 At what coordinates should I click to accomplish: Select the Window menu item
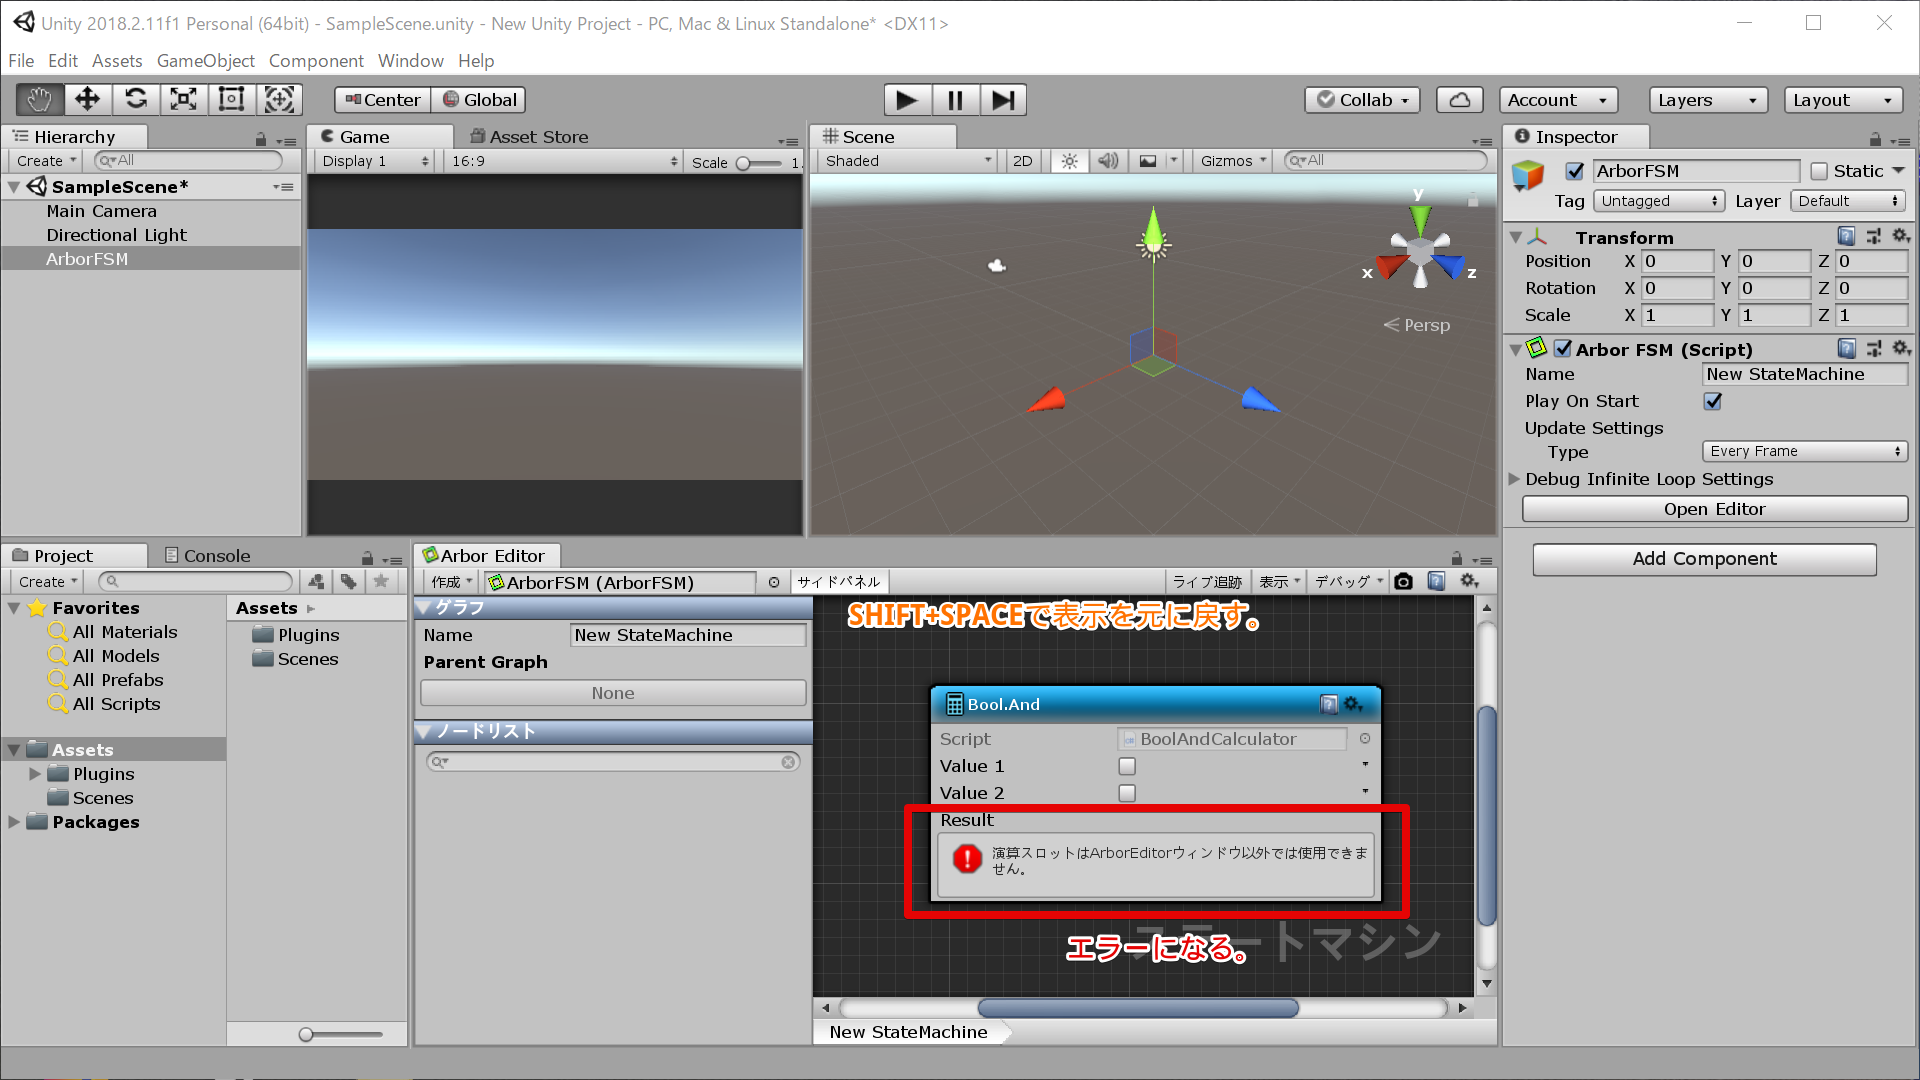pos(411,61)
